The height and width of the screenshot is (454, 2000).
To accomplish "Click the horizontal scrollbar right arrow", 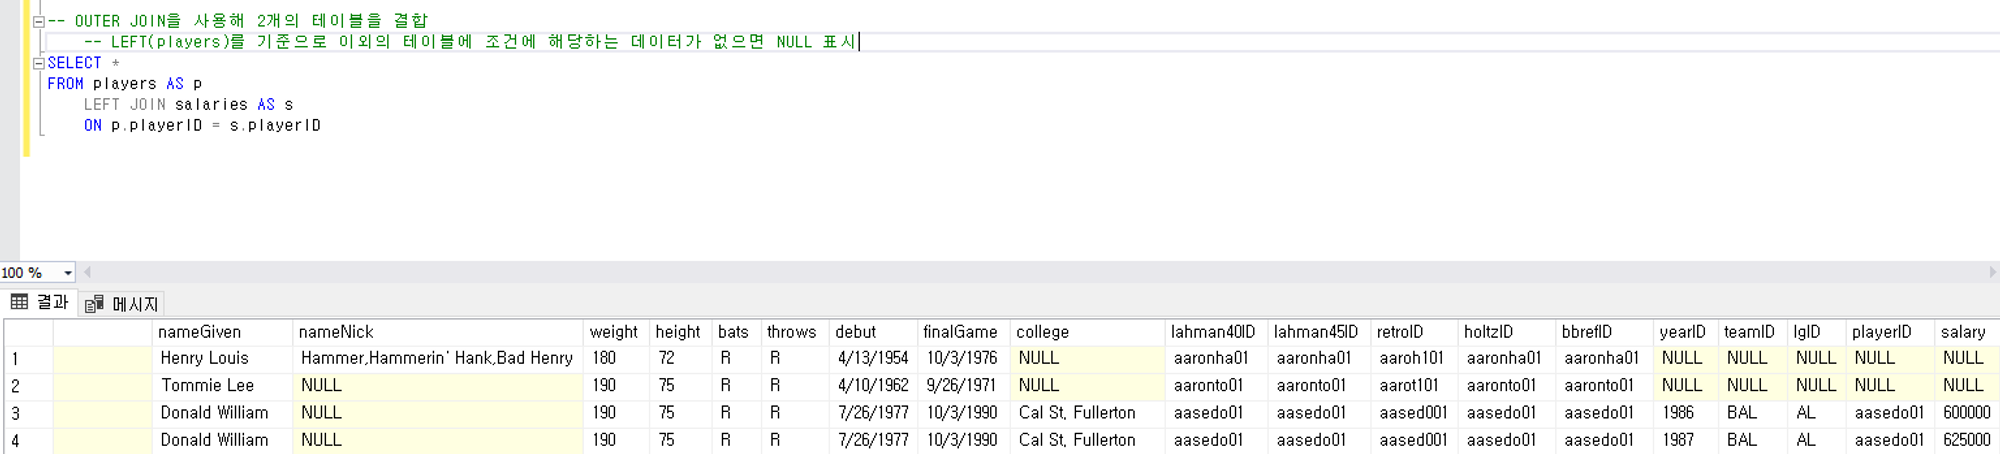I will (1991, 272).
